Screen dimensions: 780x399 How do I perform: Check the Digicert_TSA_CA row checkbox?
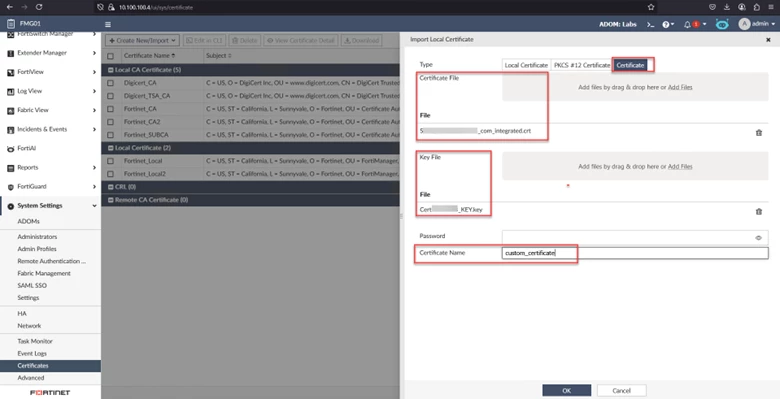click(x=110, y=96)
